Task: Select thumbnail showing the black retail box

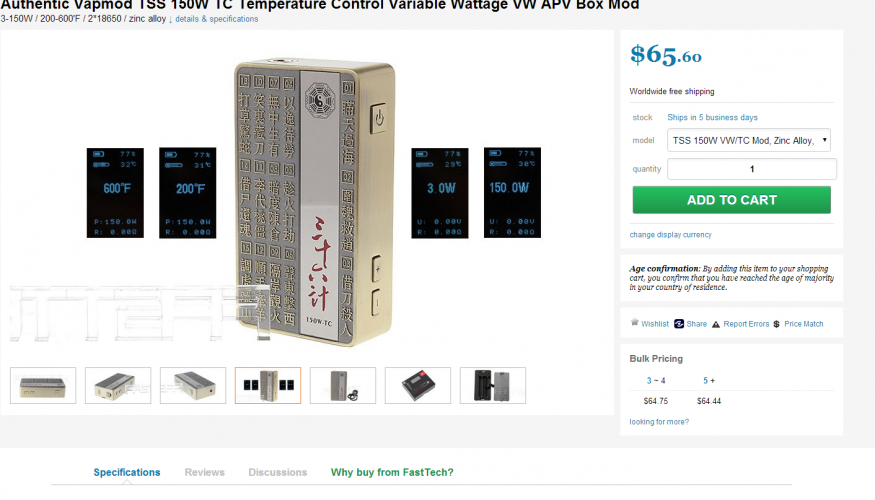Action: 417,385
